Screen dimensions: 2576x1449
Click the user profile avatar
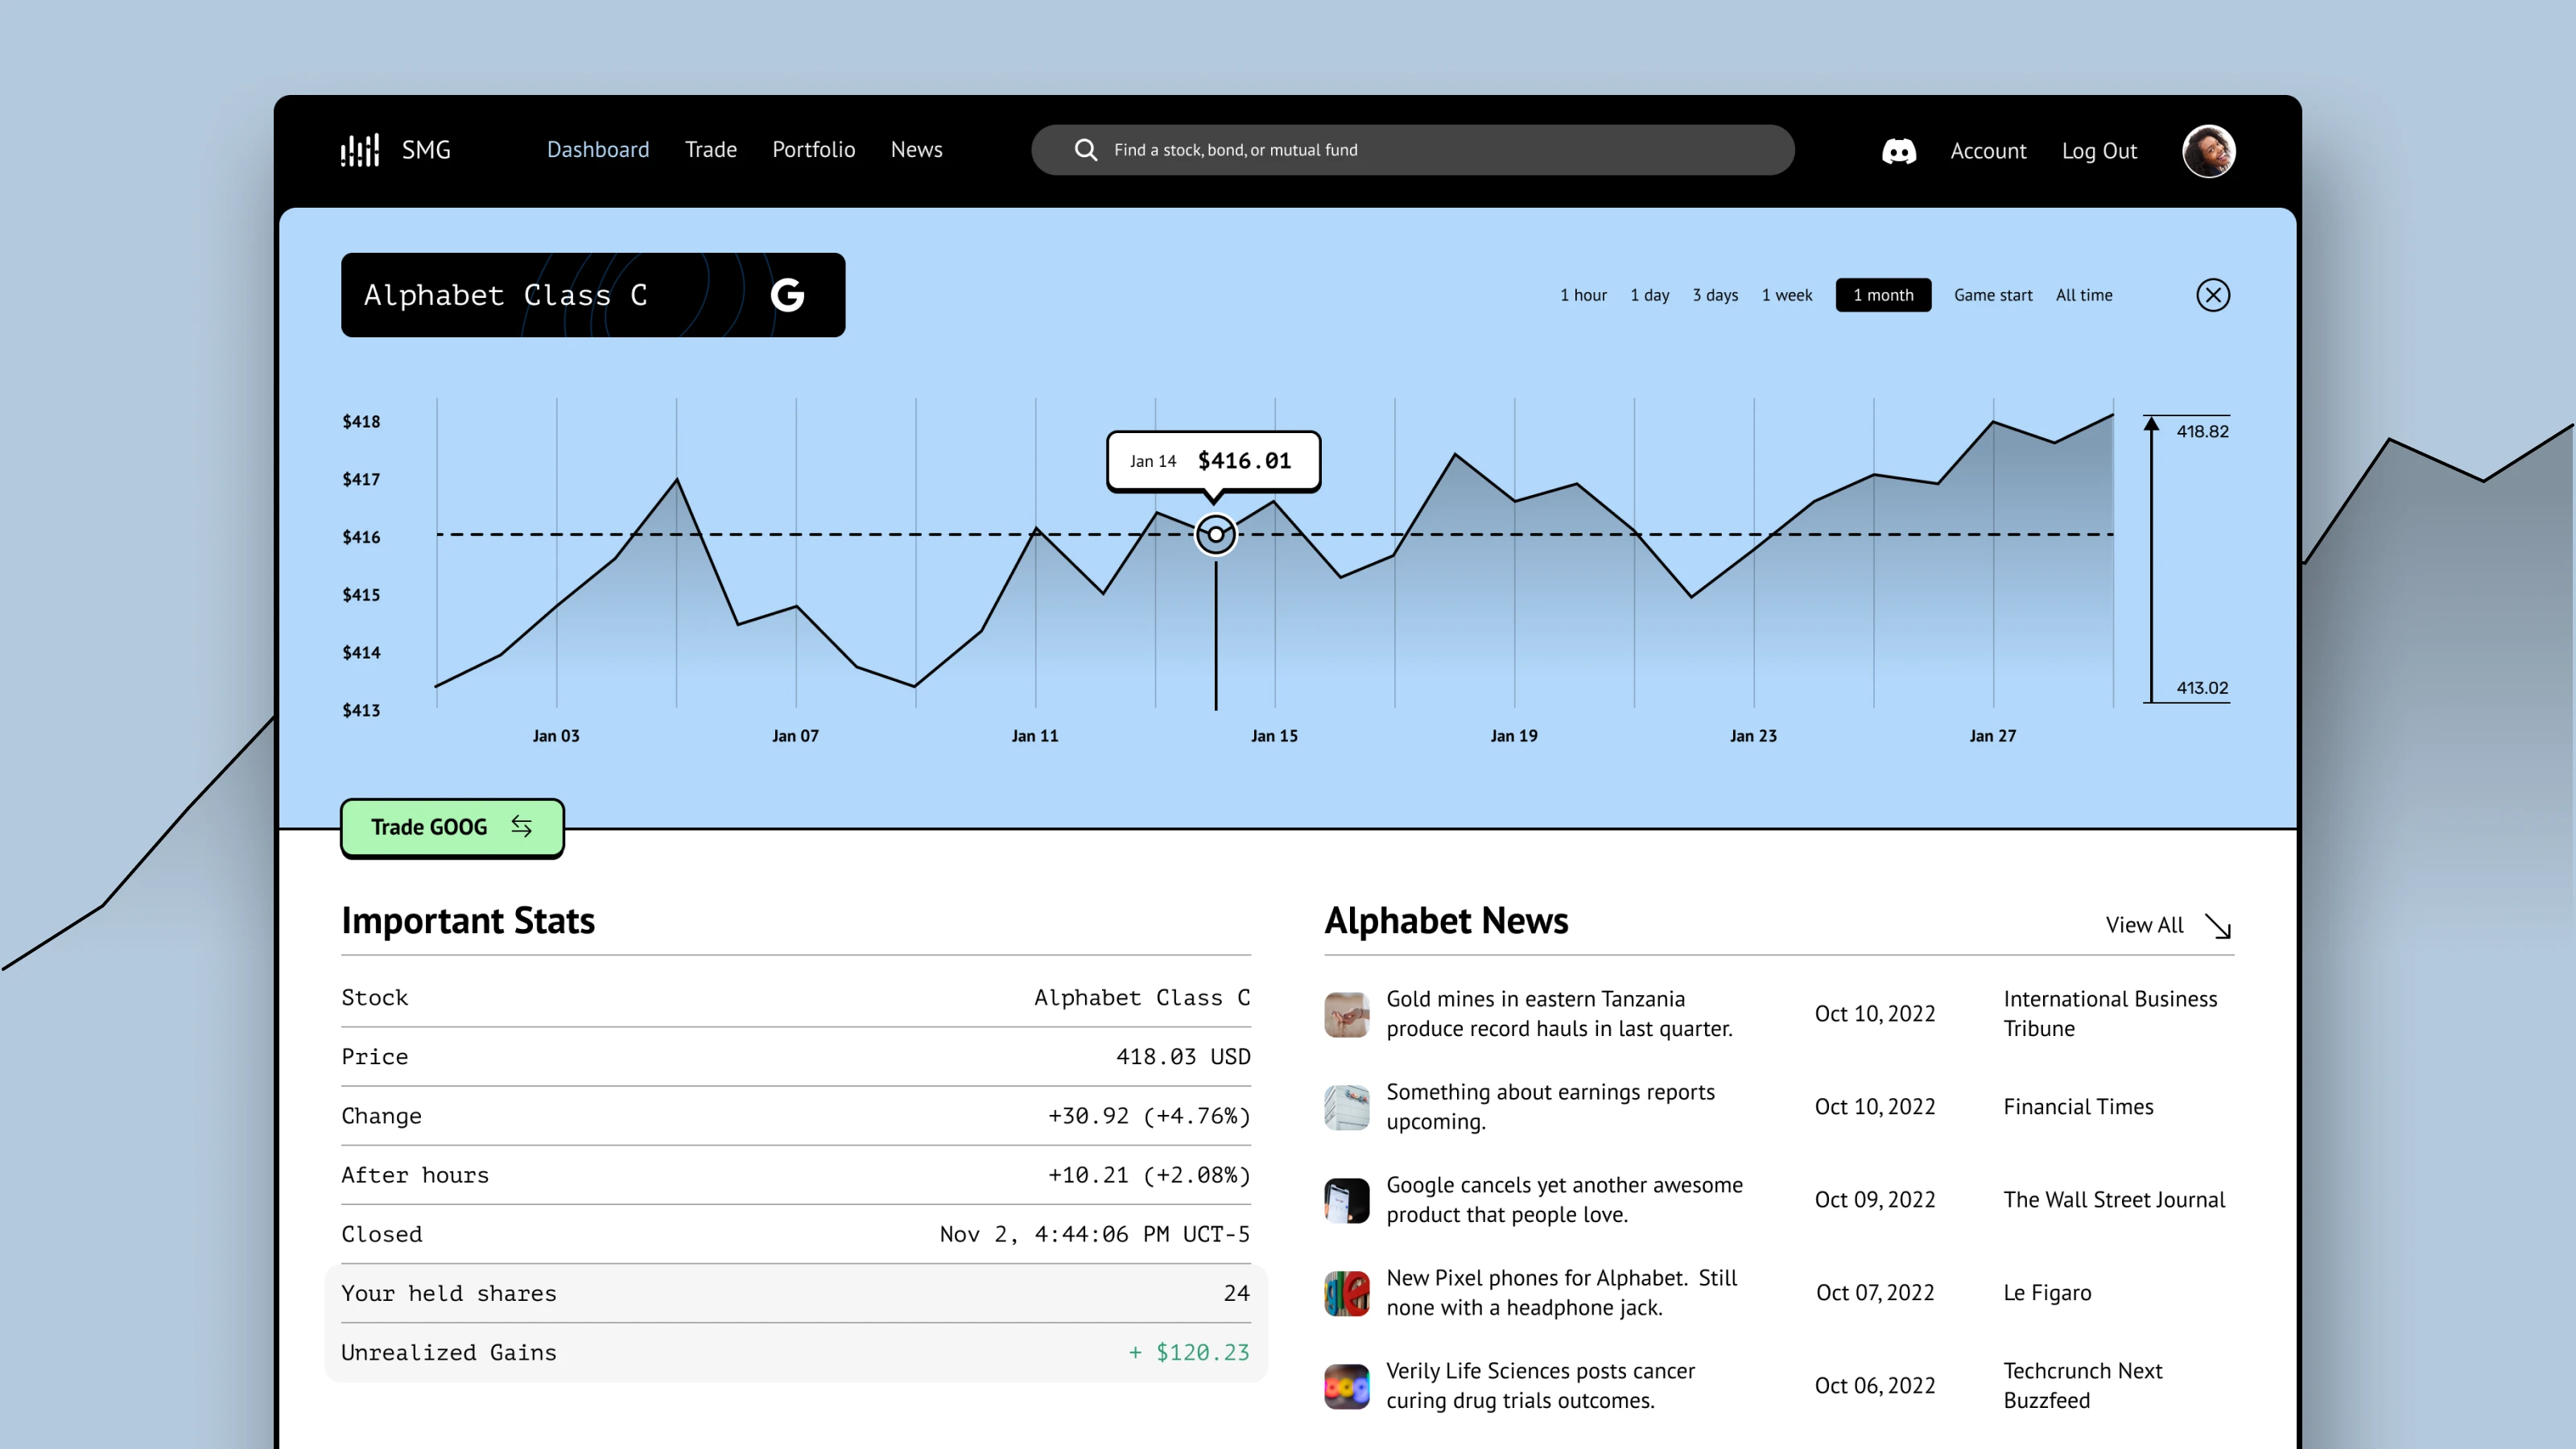(2208, 151)
